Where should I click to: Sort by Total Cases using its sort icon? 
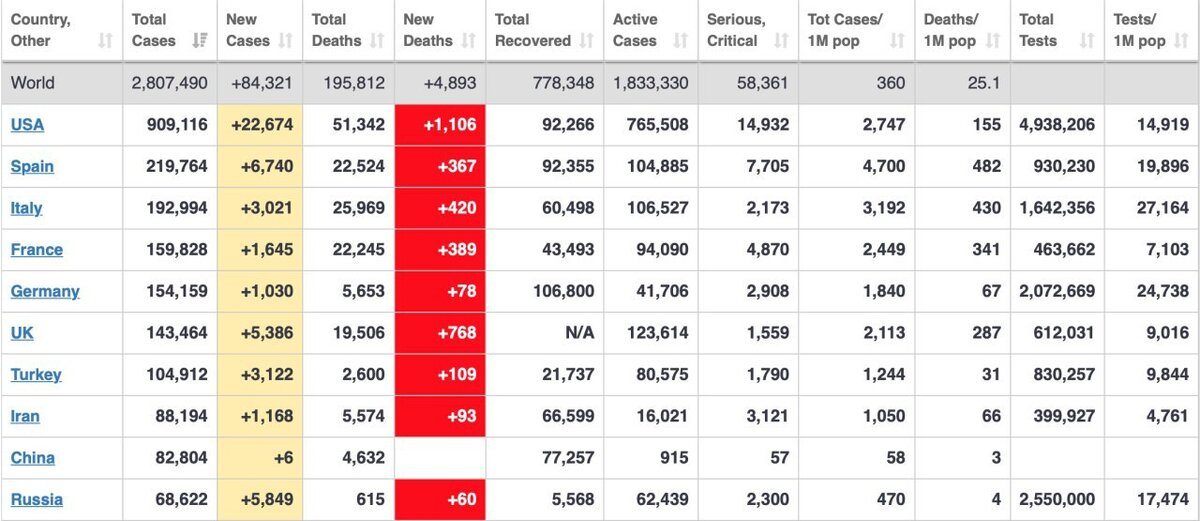198,41
